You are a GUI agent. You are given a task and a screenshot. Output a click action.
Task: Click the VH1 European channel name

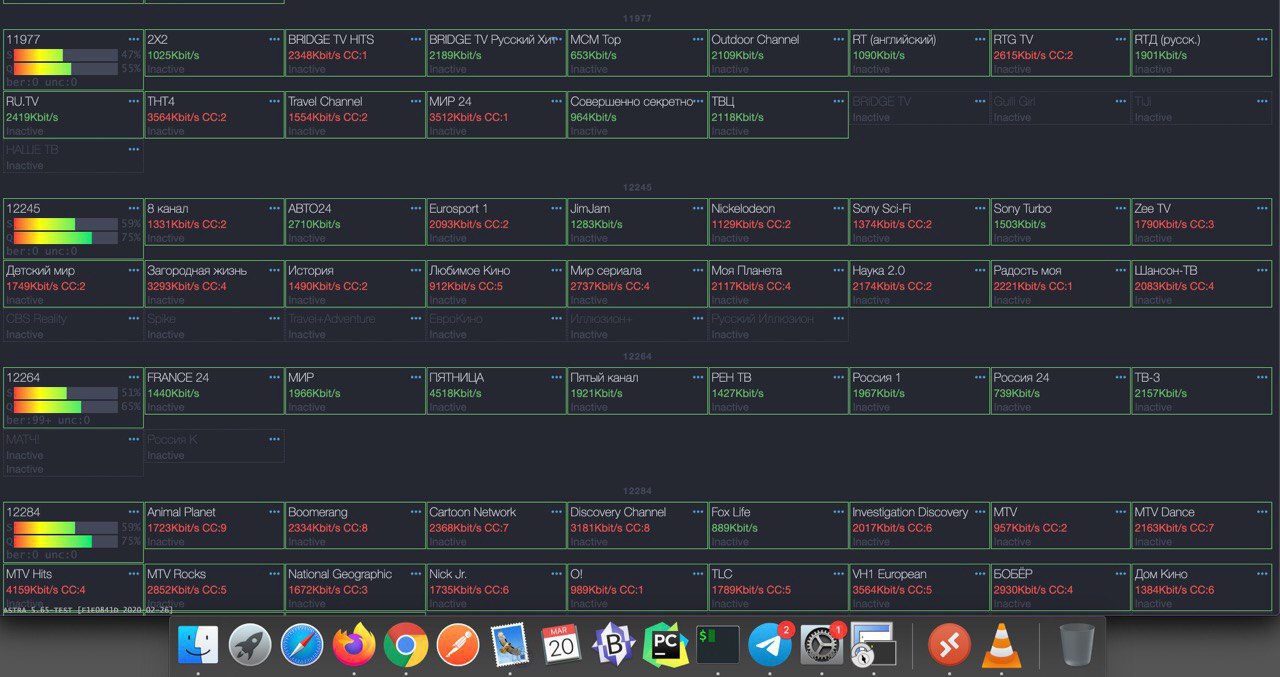tap(889, 574)
